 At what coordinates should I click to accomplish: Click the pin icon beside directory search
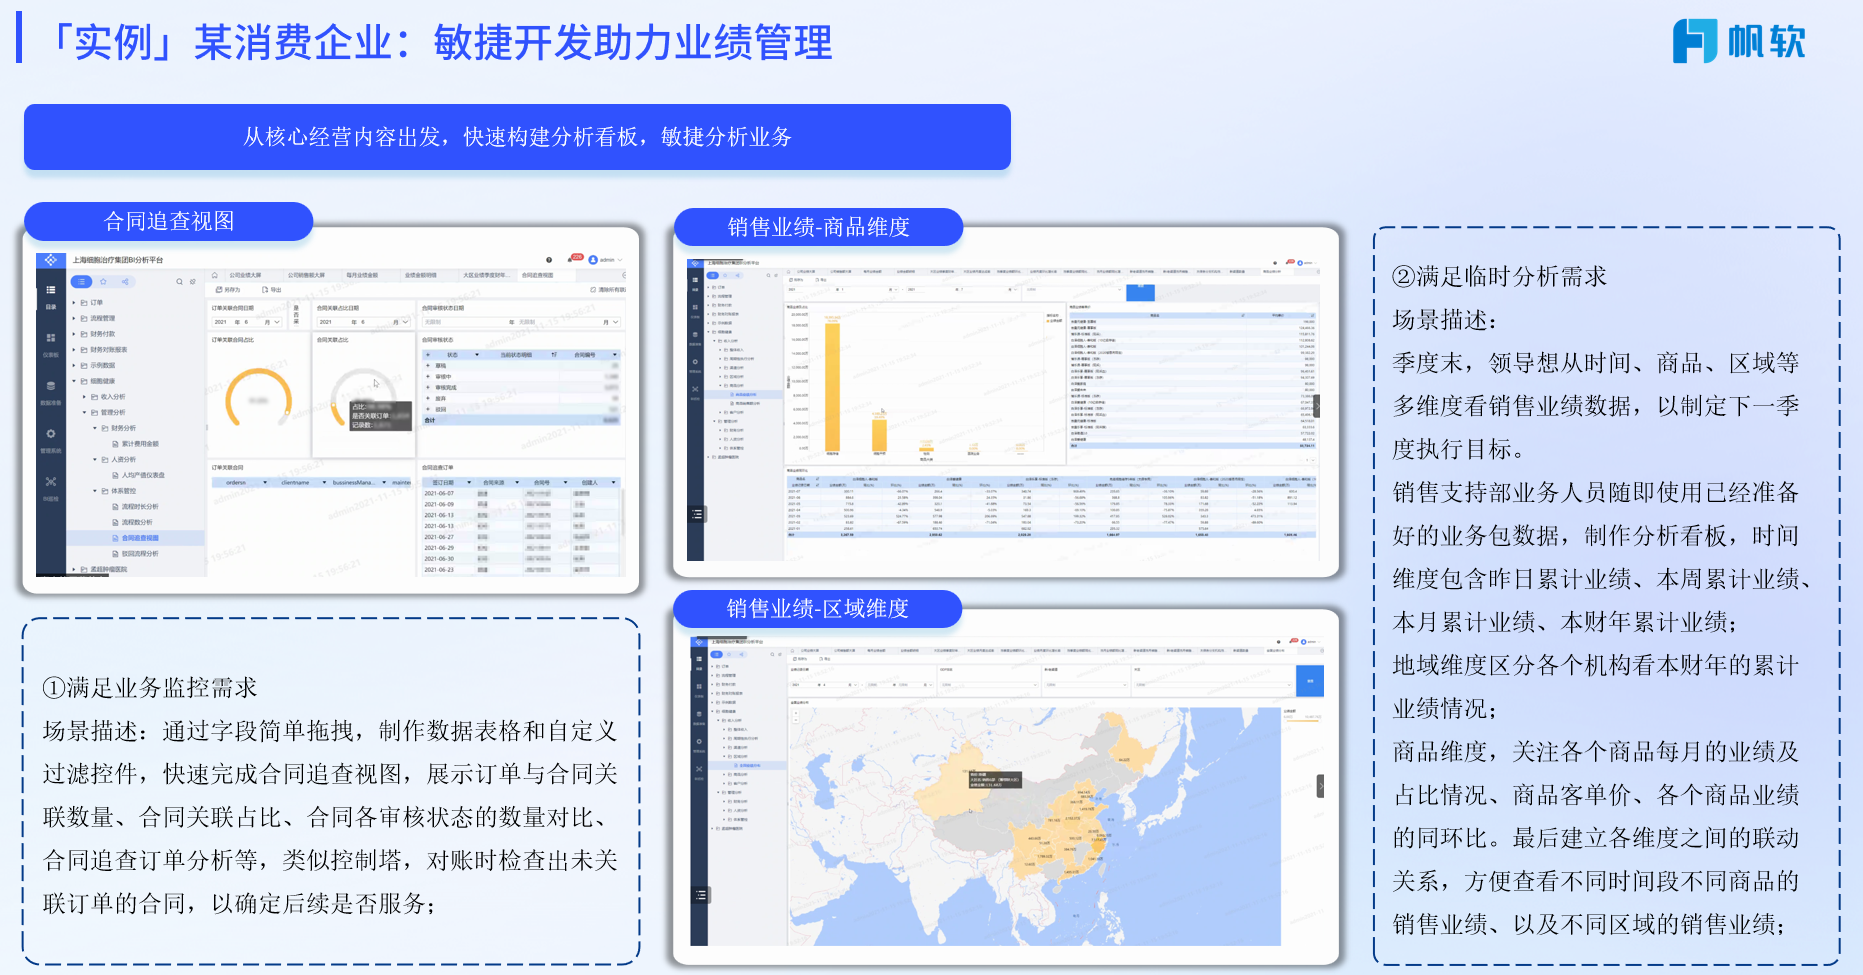193,282
